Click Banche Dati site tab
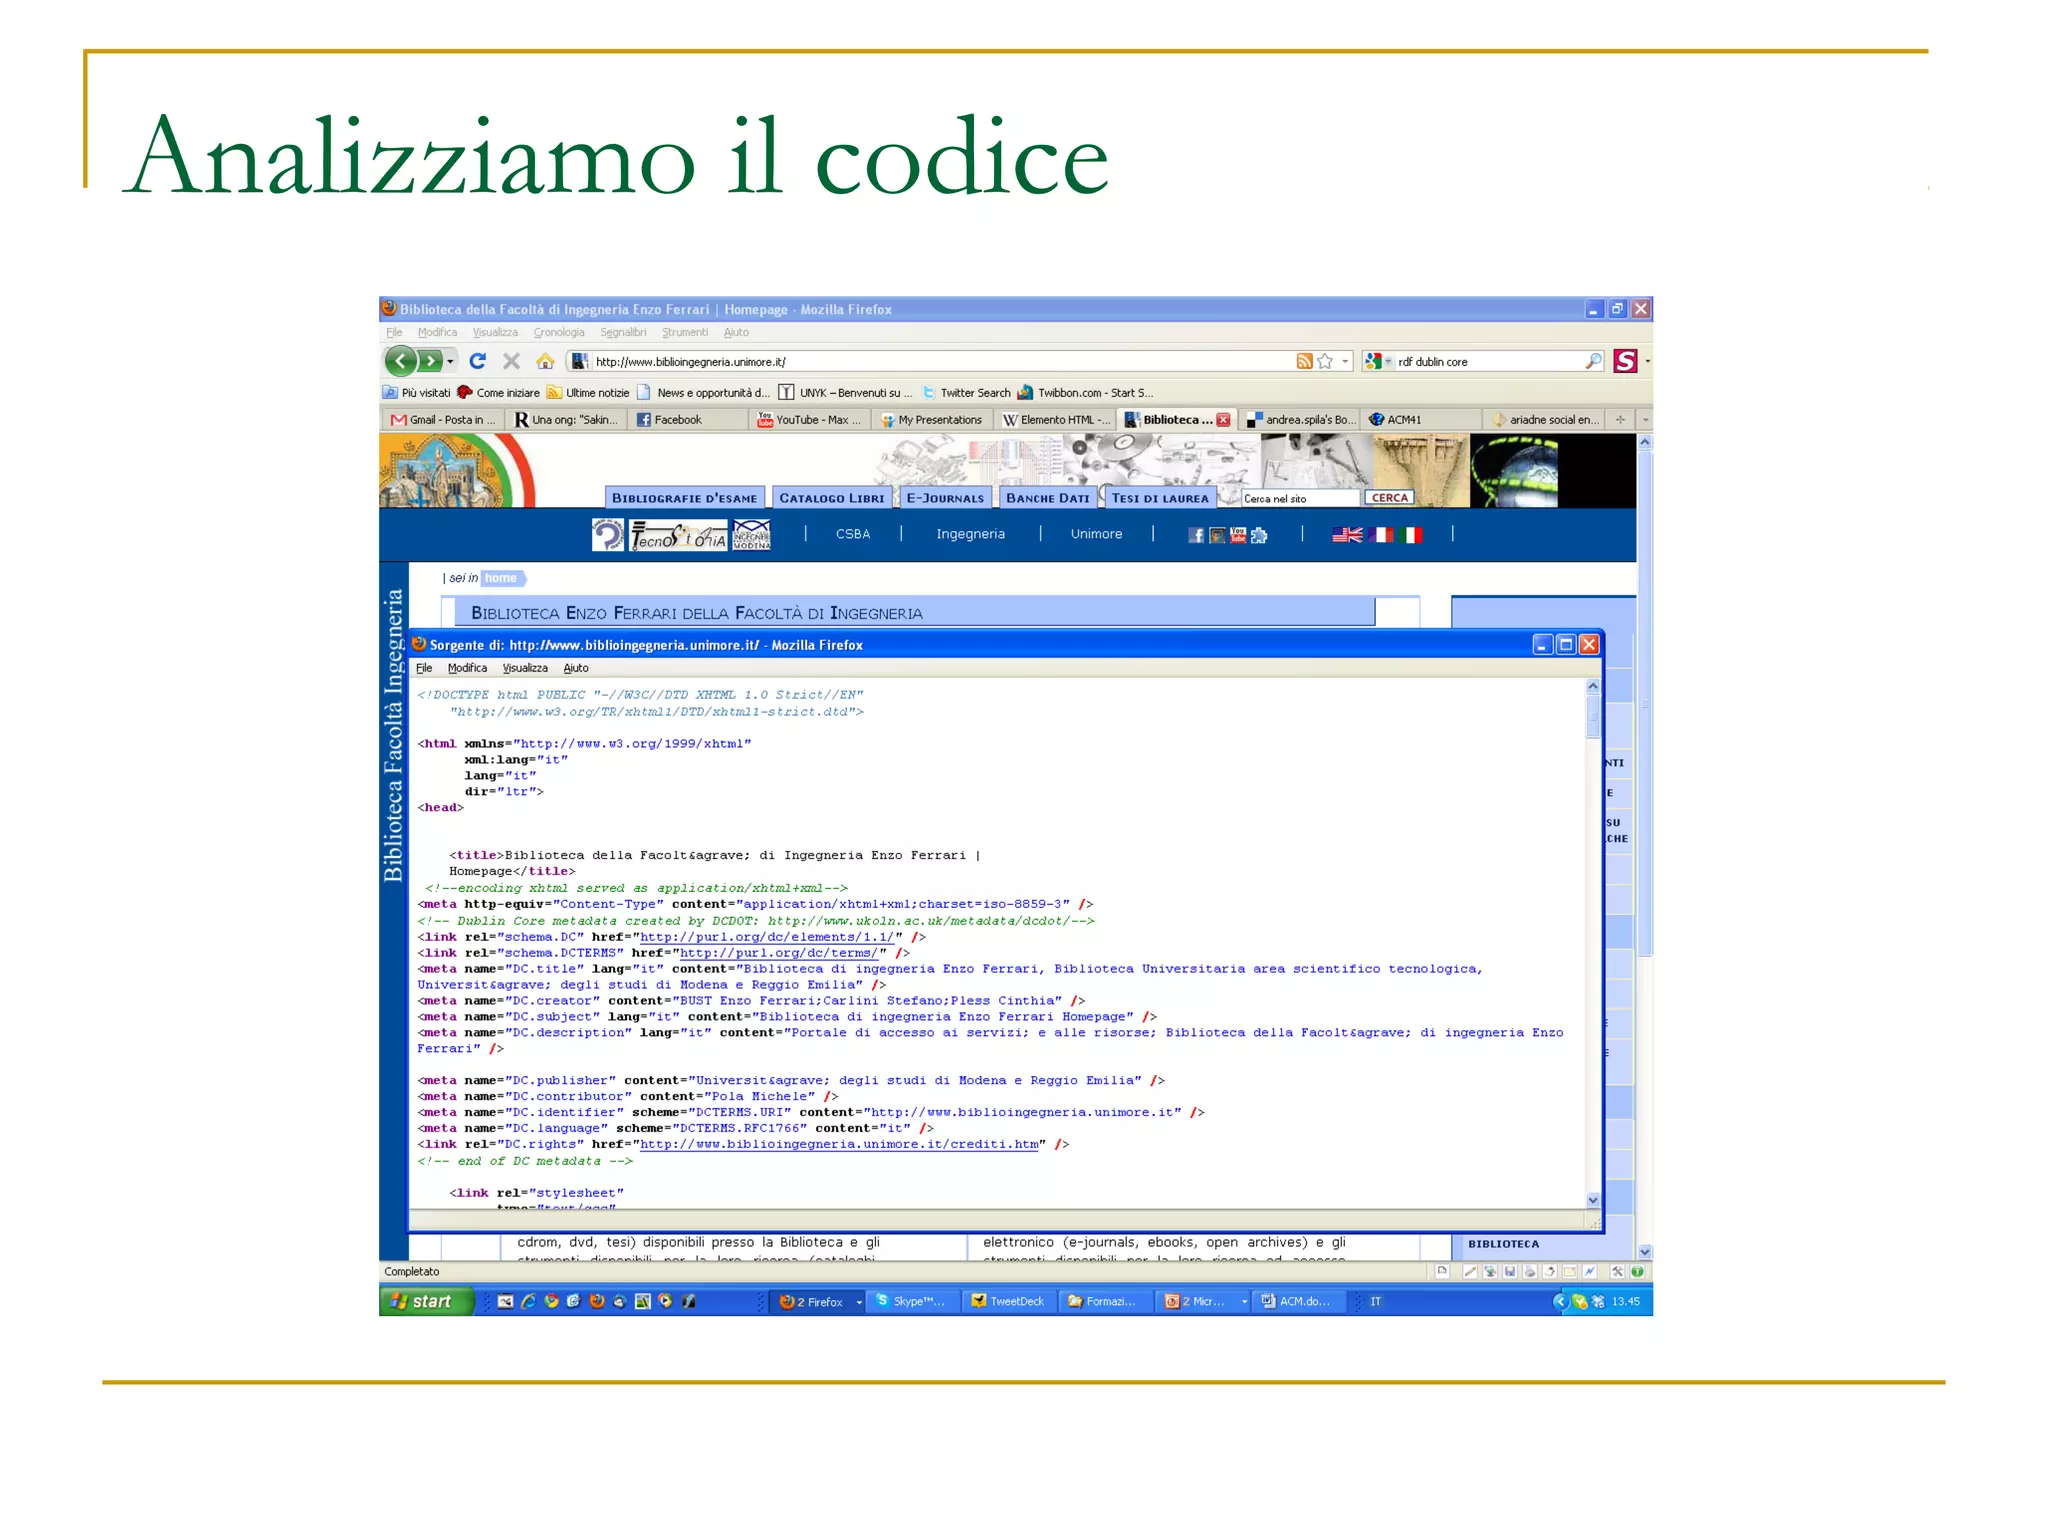Viewport: 2048px width, 1536px height. tap(1047, 497)
